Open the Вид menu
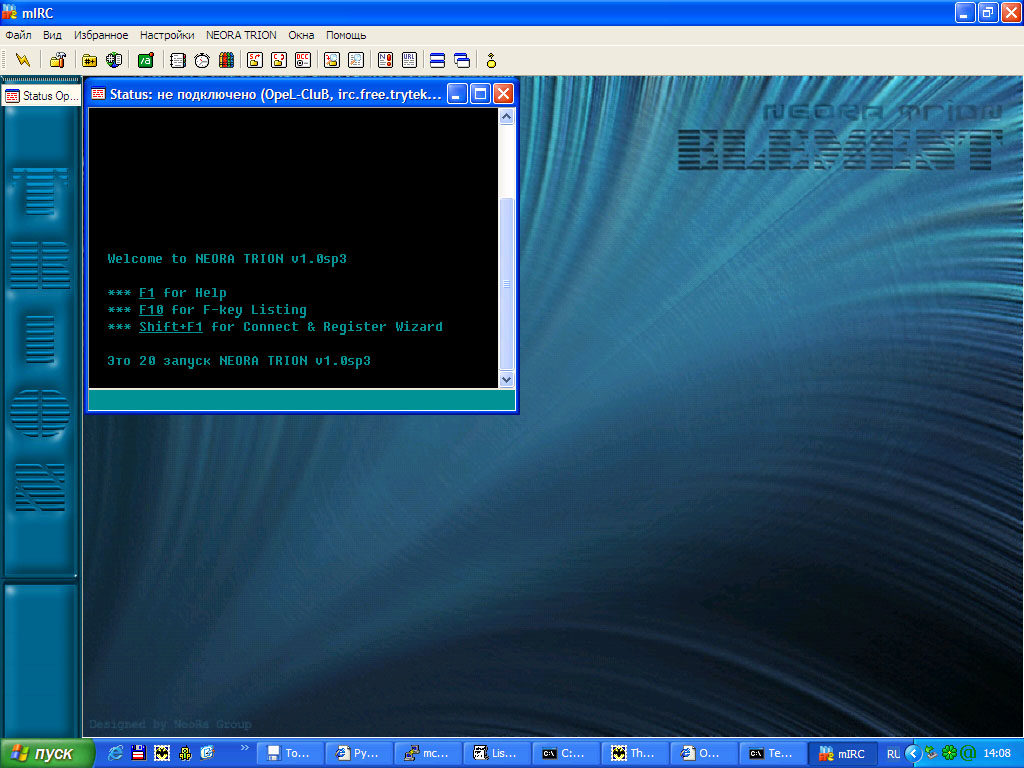The image size is (1024, 768). tap(52, 35)
